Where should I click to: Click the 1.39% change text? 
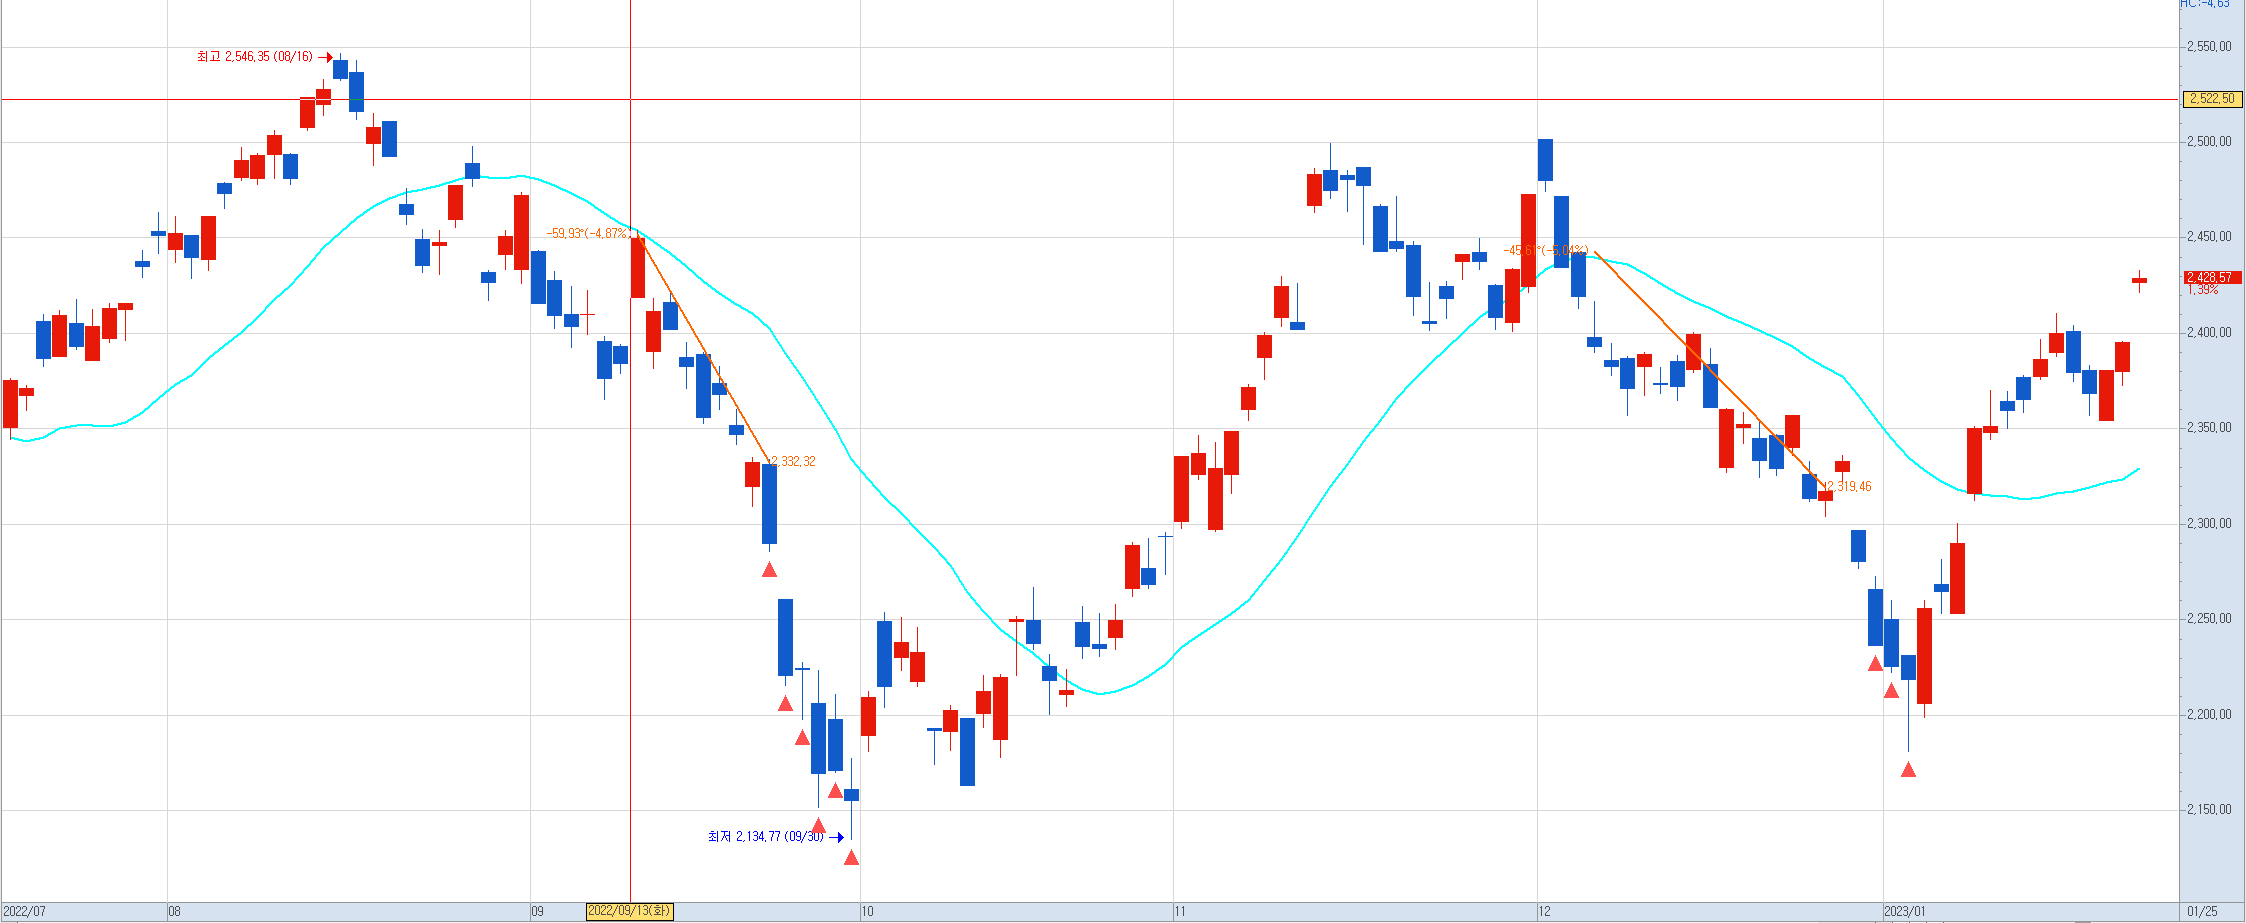click(x=2203, y=290)
